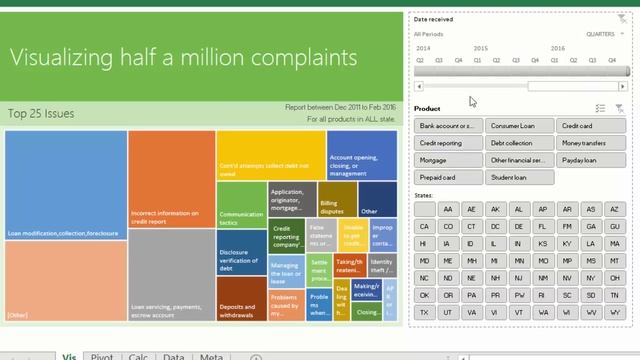Click Billing disputes treemap tile
This screenshot has width=640, height=360.
click(338, 199)
